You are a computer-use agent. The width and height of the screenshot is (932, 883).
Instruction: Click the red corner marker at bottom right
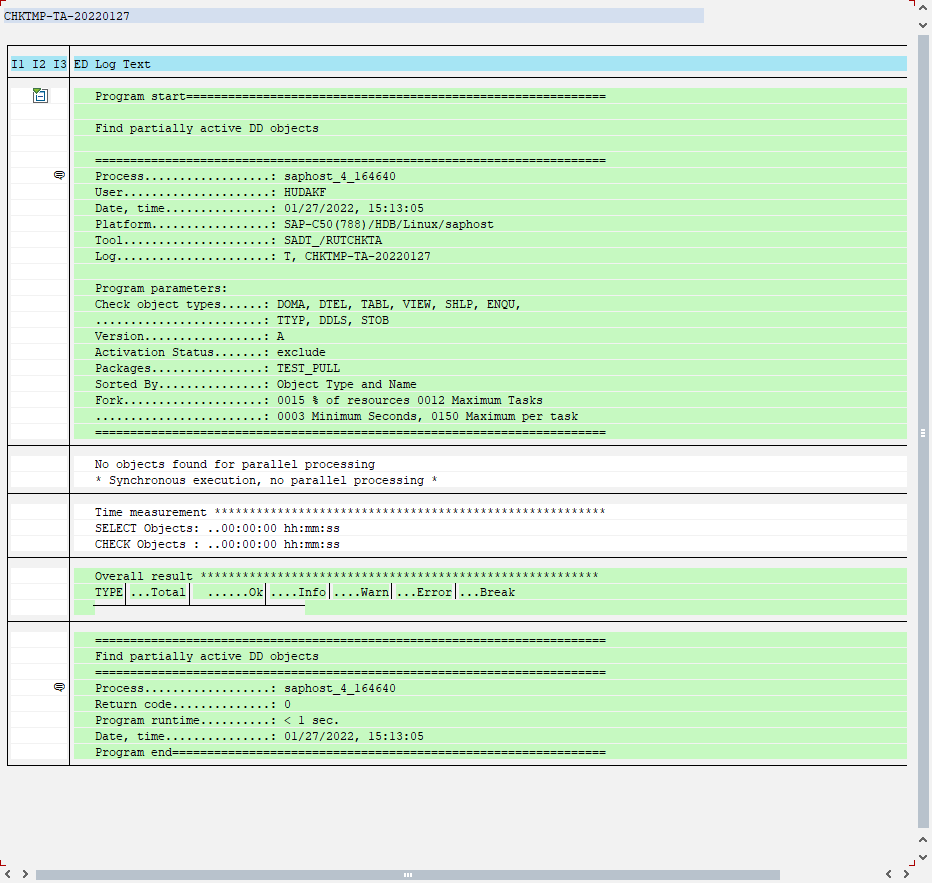point(912,861)
